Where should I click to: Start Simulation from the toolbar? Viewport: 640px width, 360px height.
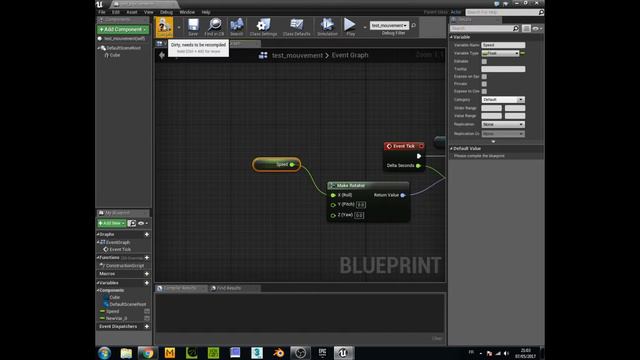coord(327,27)
